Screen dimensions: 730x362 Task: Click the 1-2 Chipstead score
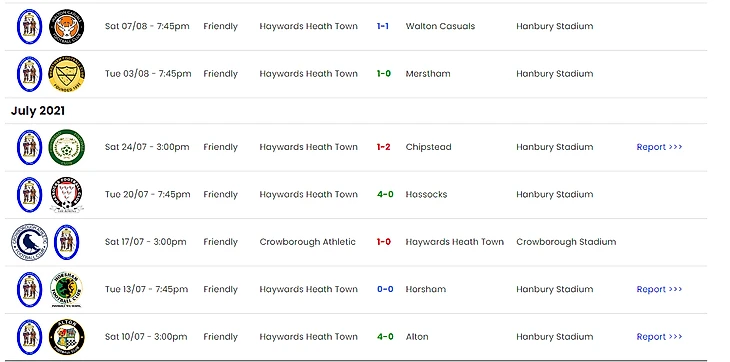[x=384, y=147]
